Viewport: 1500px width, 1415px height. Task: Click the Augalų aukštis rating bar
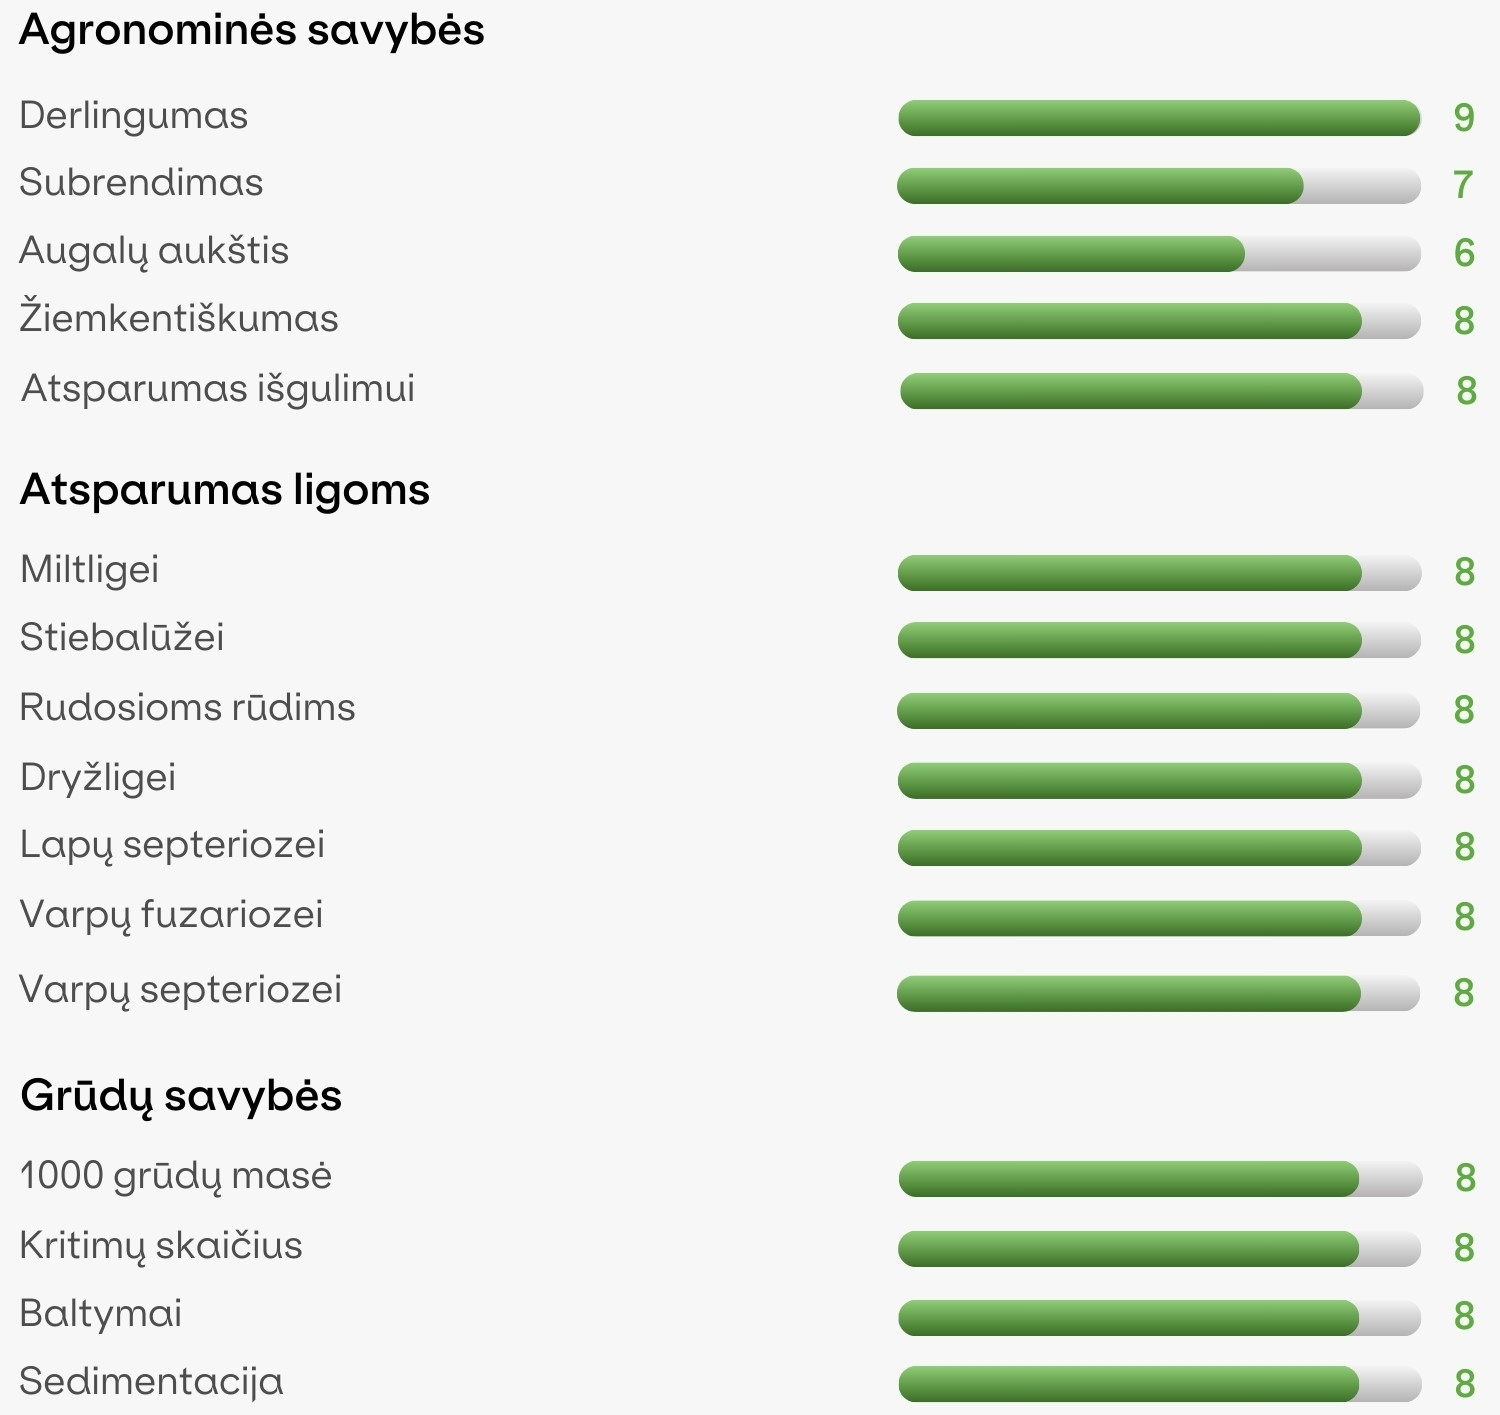pos(1159,254)
